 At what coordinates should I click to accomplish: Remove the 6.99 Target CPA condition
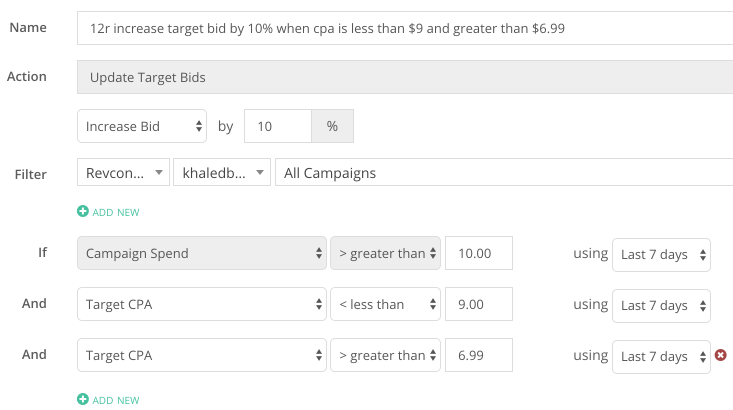click(x=721, y=355)
